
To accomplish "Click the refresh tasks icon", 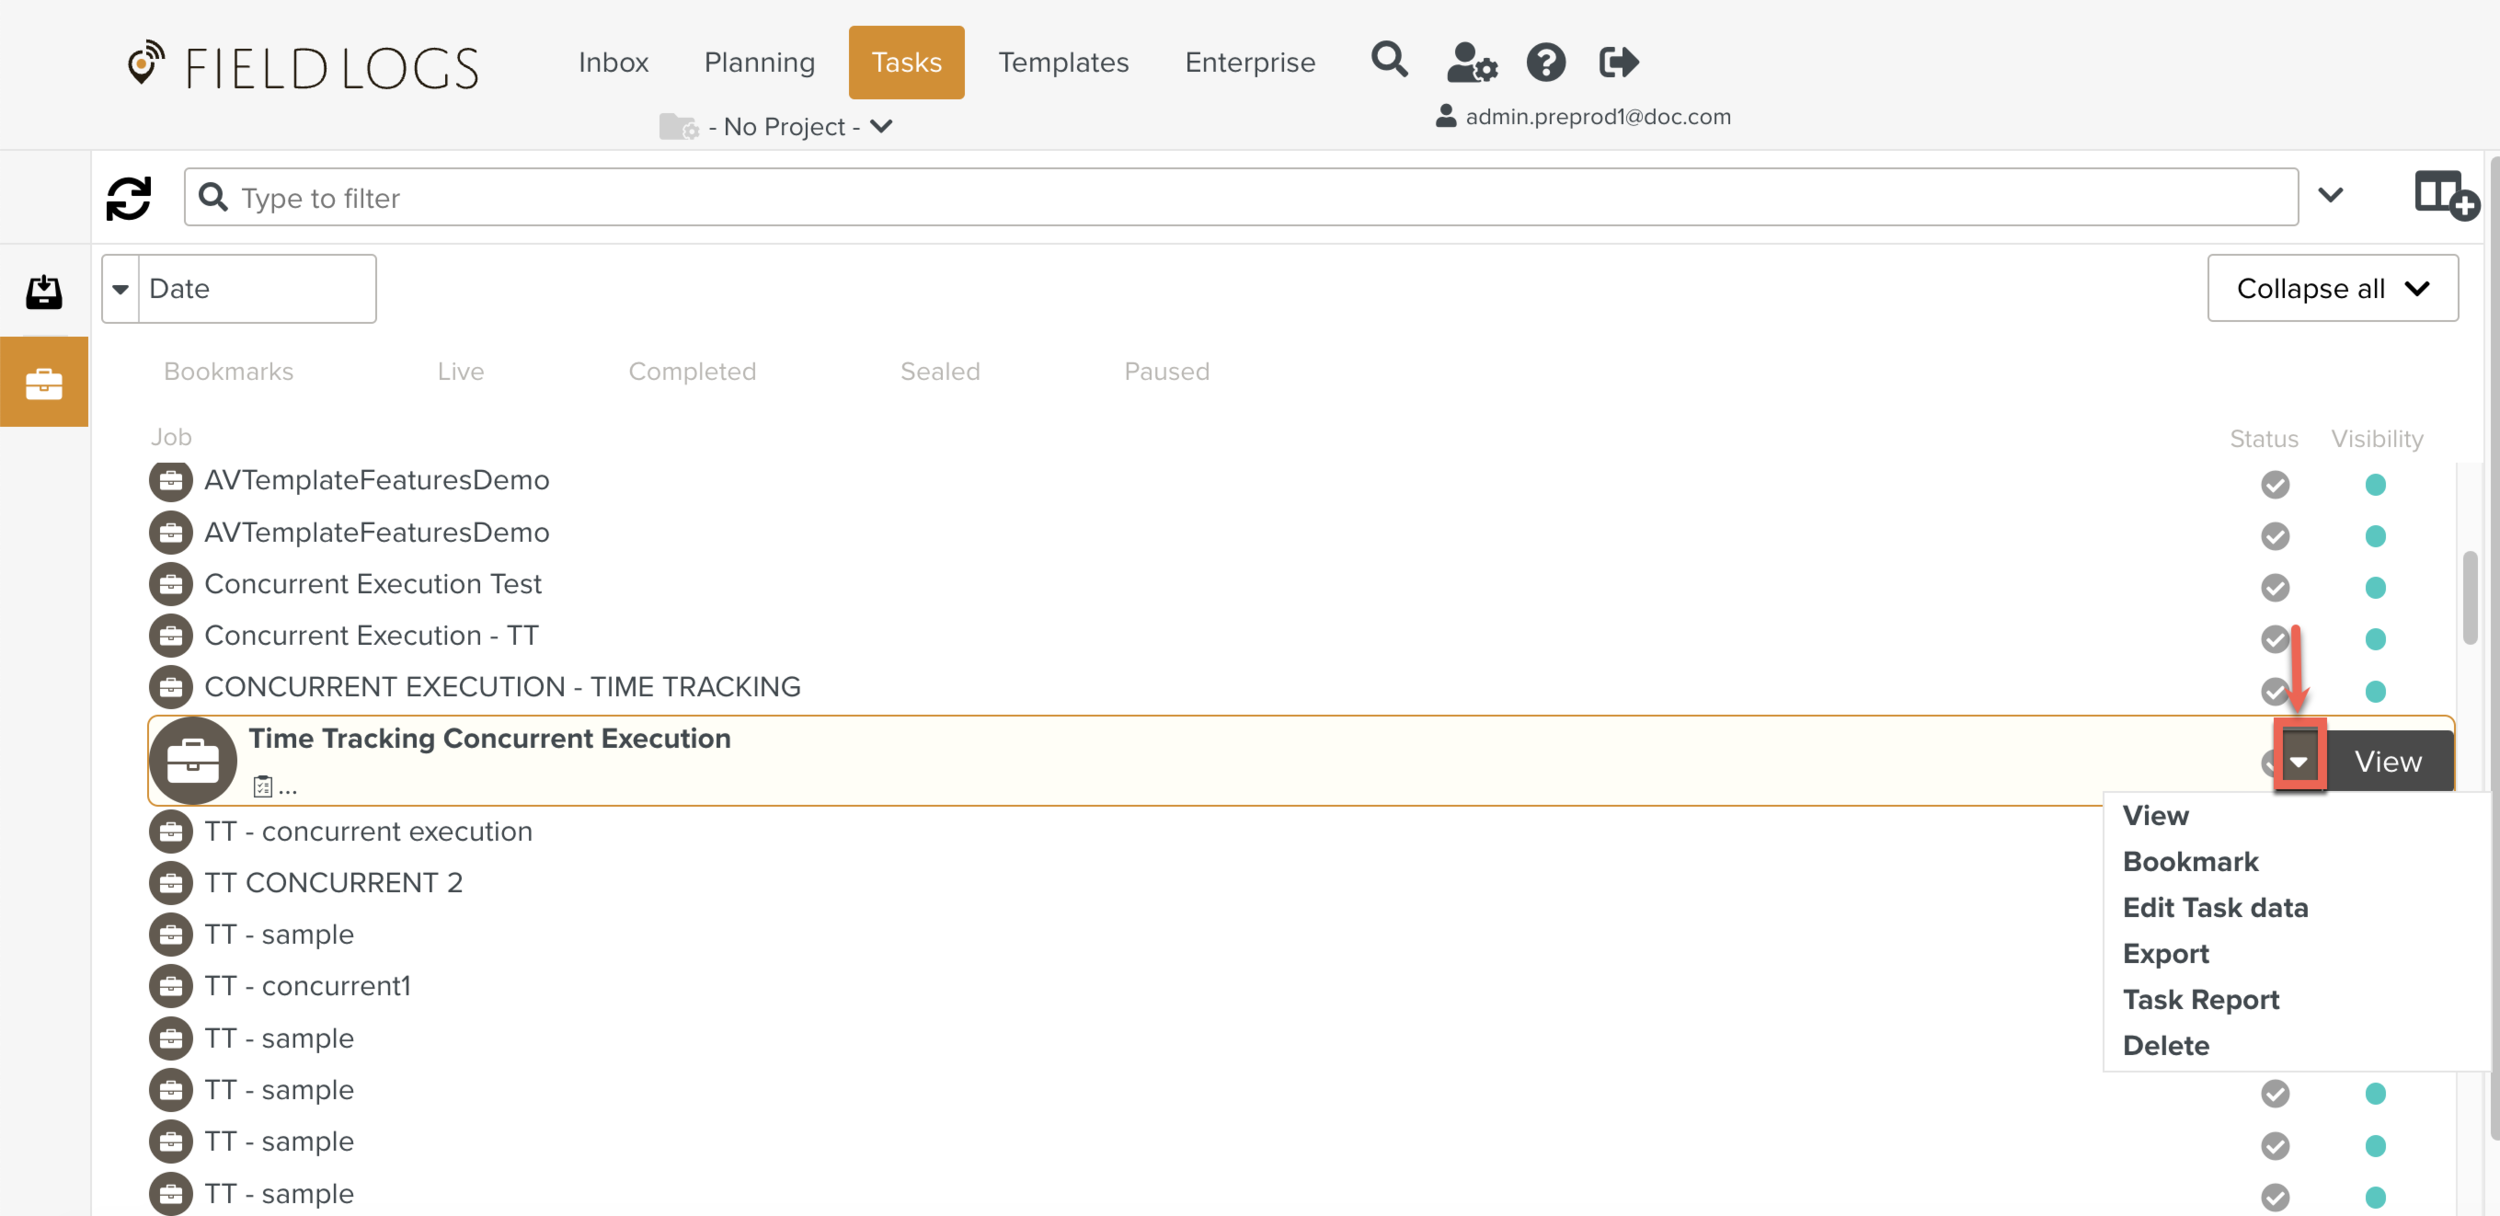I will click(x=129, y=198).
